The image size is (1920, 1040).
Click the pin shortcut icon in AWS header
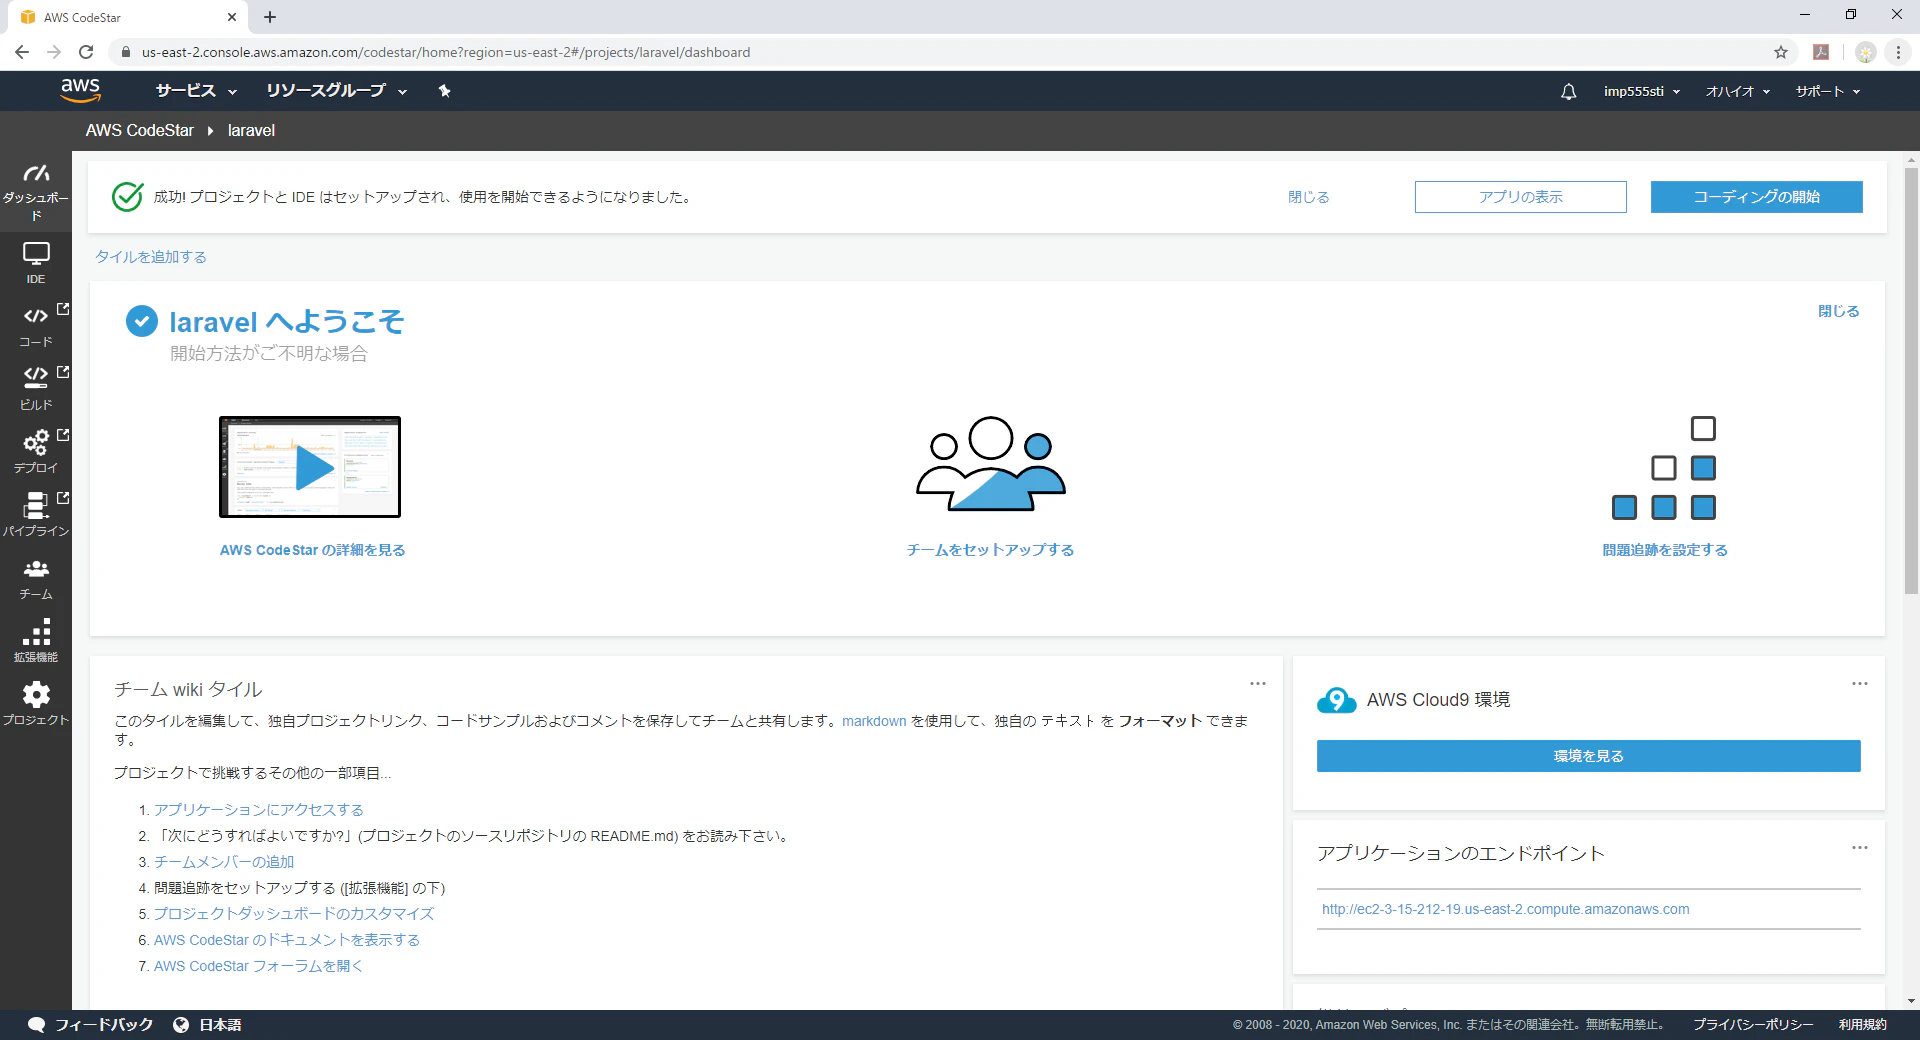point(445,91)
